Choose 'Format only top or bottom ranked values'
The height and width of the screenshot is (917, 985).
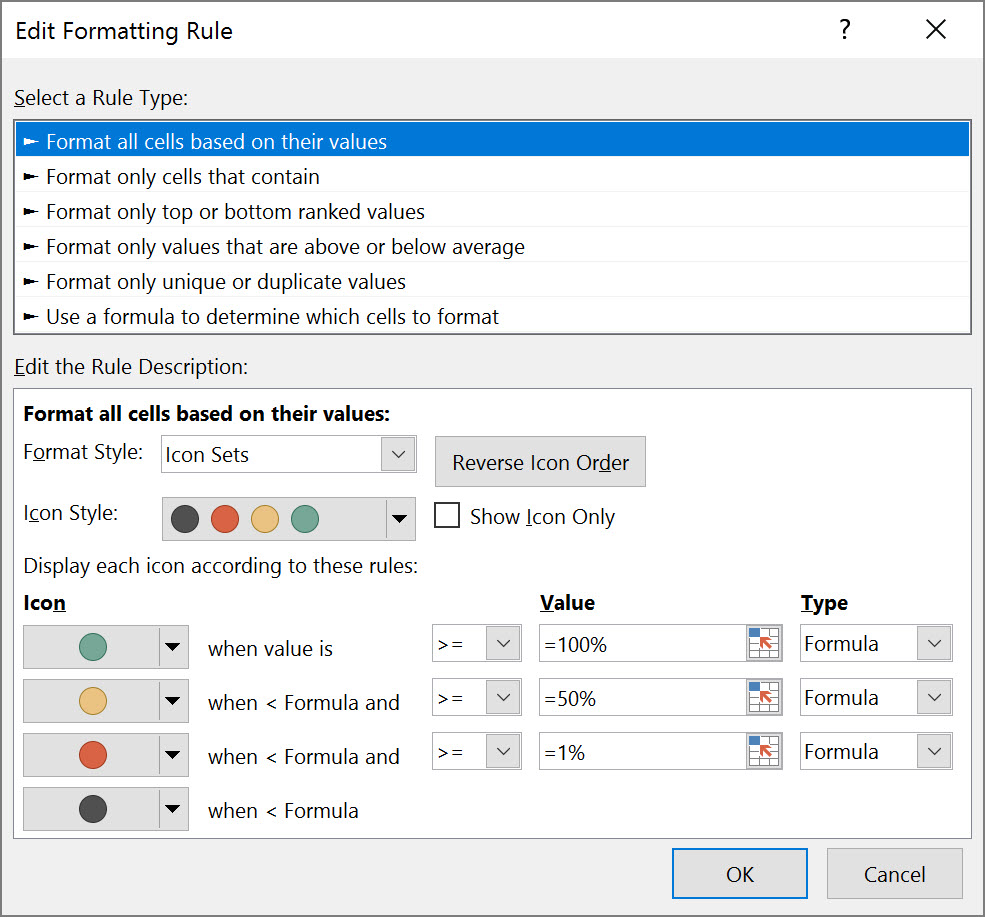tap(235, 212)
